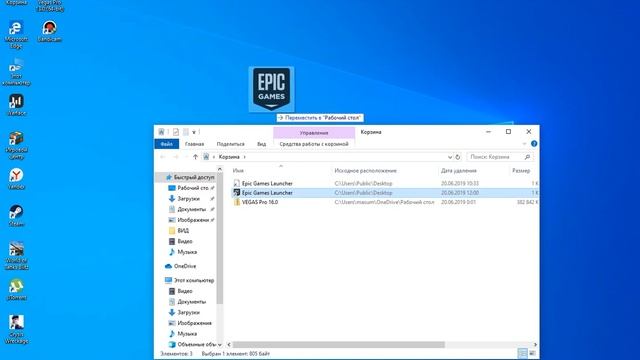The image size is (640, 360).
Task: Select the Этот компьютер desktop icon
Action: 16,71
